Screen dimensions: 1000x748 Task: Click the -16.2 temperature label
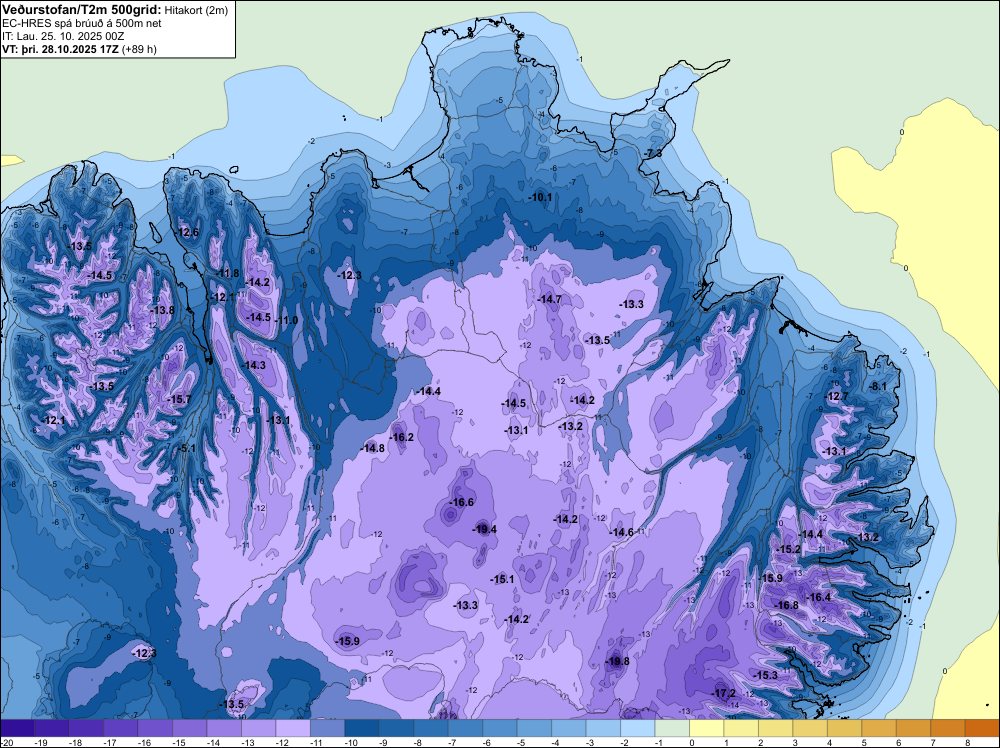pyautogui.click(x=401, y=437)
